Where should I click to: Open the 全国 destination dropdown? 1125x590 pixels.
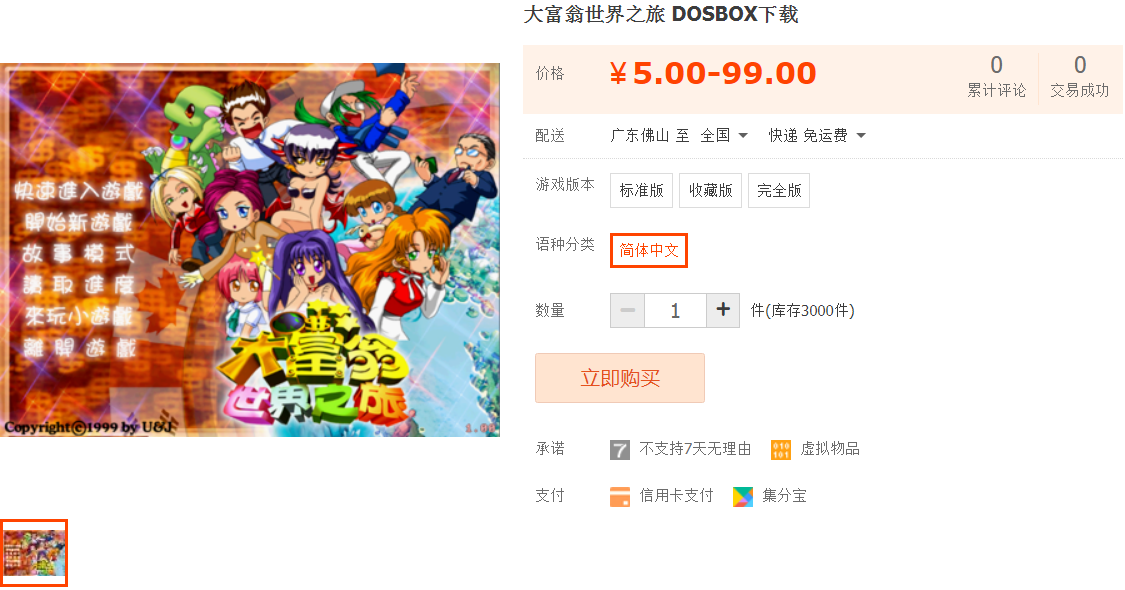click(x=724, y=135)
